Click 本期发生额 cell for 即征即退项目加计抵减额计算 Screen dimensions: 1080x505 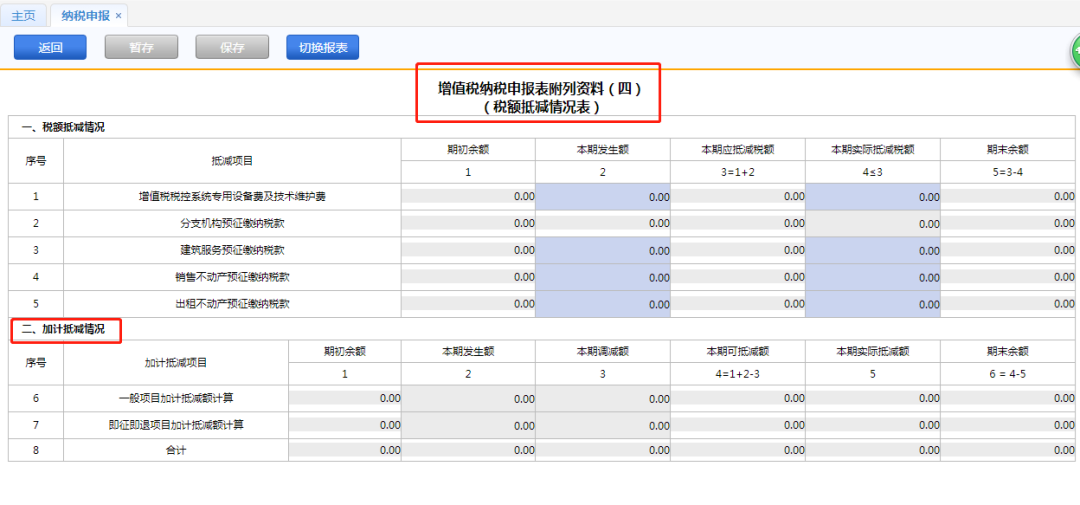click(x=468, y=425)
